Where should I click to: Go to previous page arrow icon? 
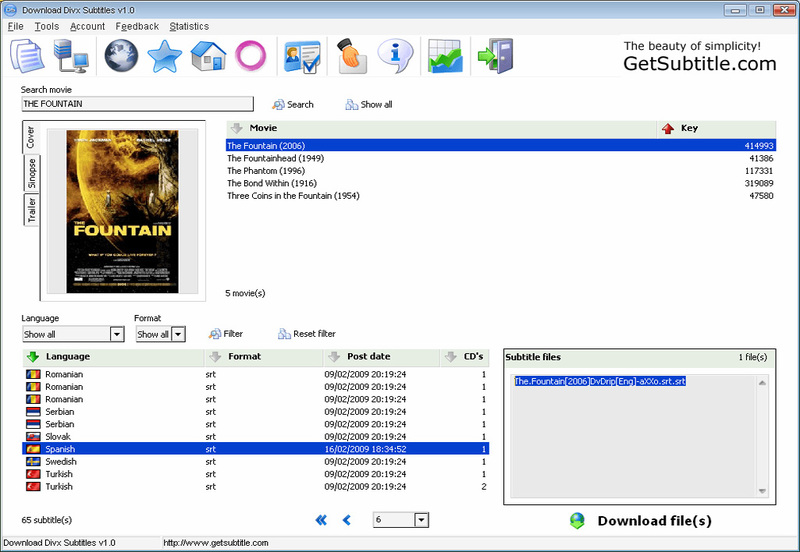tap(347, 520)
